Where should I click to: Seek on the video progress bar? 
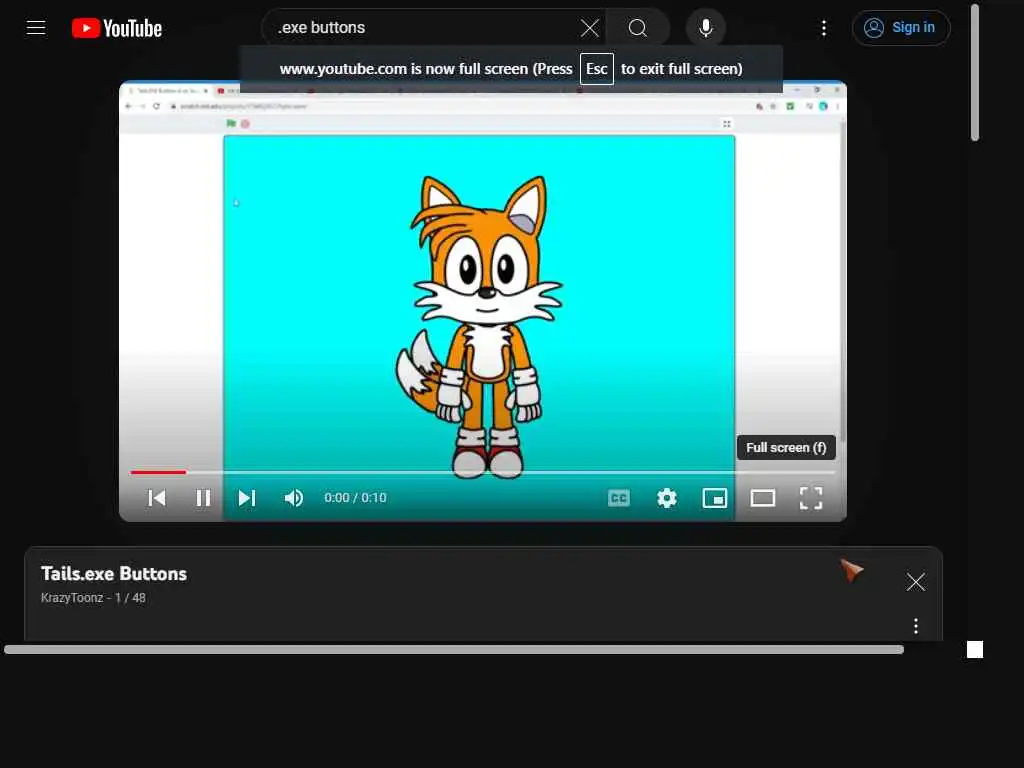tap(483, 472)
